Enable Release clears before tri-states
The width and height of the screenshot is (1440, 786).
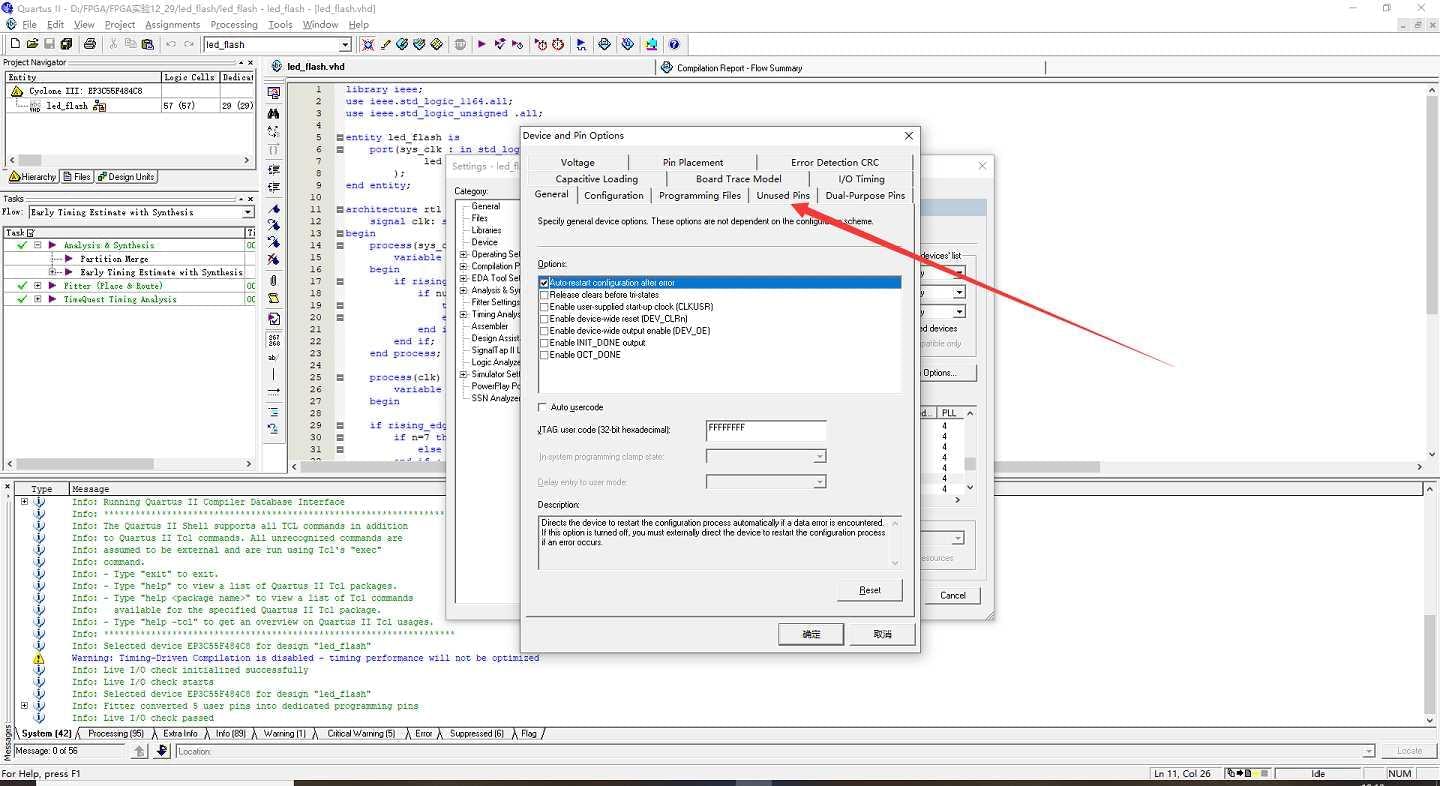pos(544,295)
